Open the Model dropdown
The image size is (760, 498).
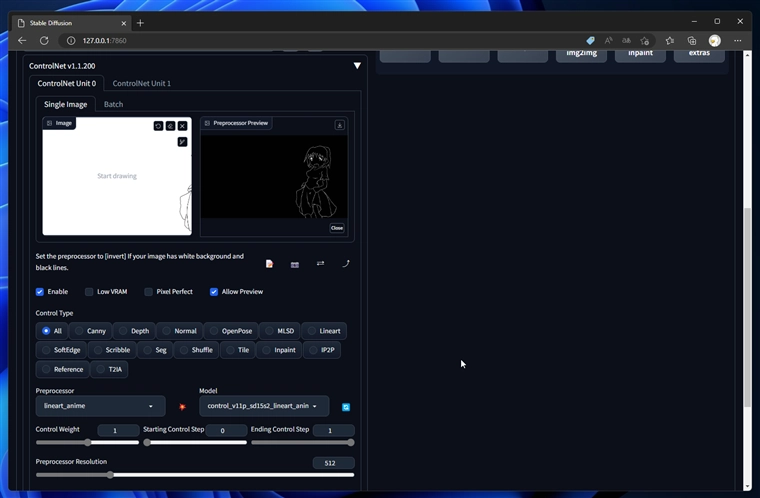tap(264, 406)
